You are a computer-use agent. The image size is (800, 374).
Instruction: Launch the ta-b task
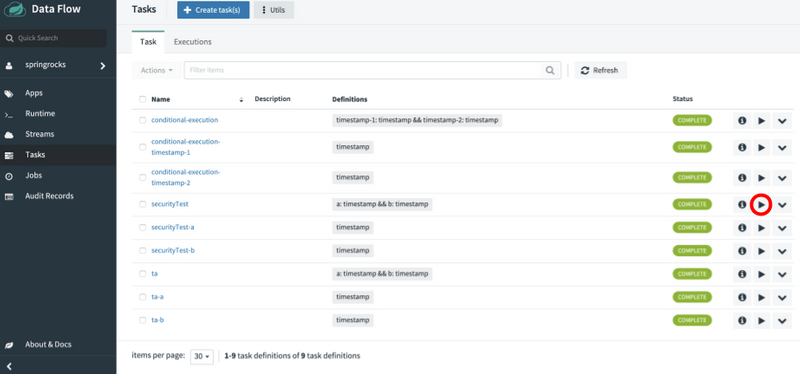(761, 320)
